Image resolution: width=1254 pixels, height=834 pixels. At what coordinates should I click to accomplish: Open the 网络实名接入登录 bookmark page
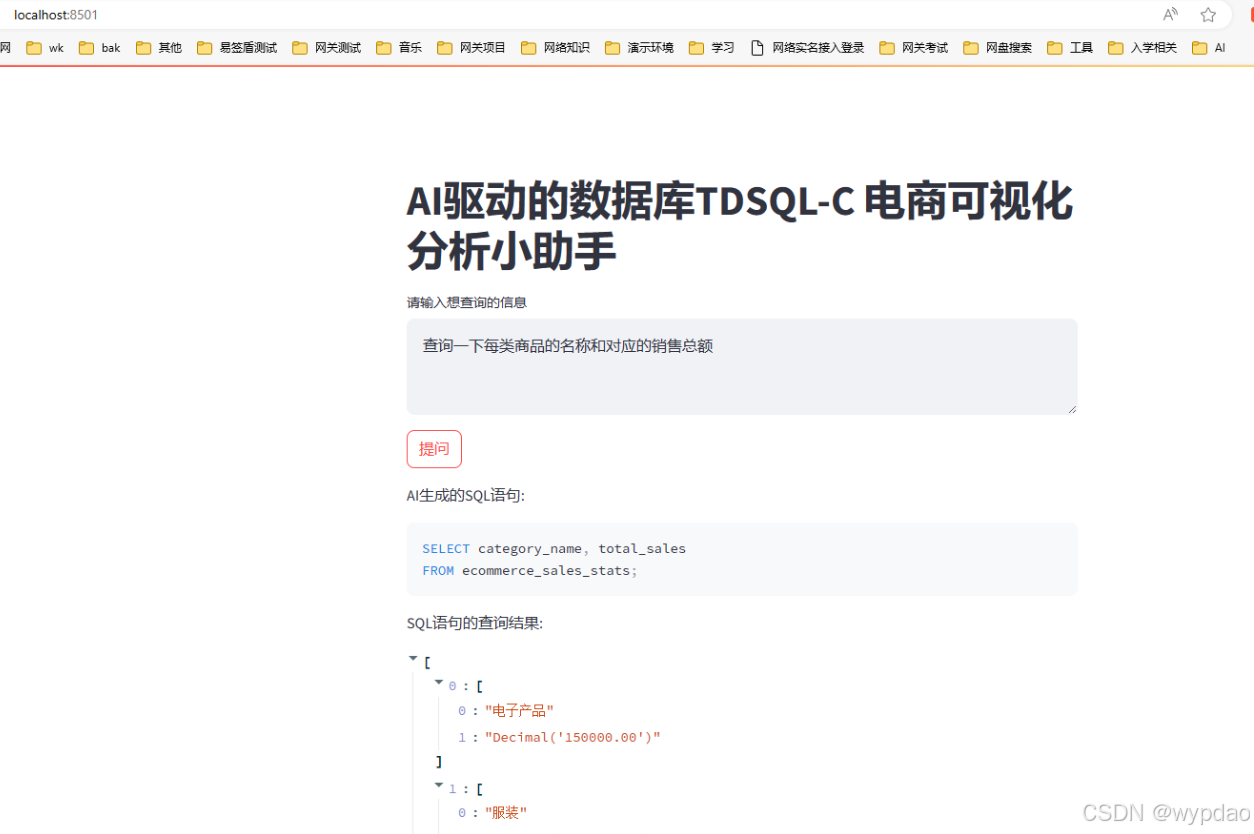807,47
